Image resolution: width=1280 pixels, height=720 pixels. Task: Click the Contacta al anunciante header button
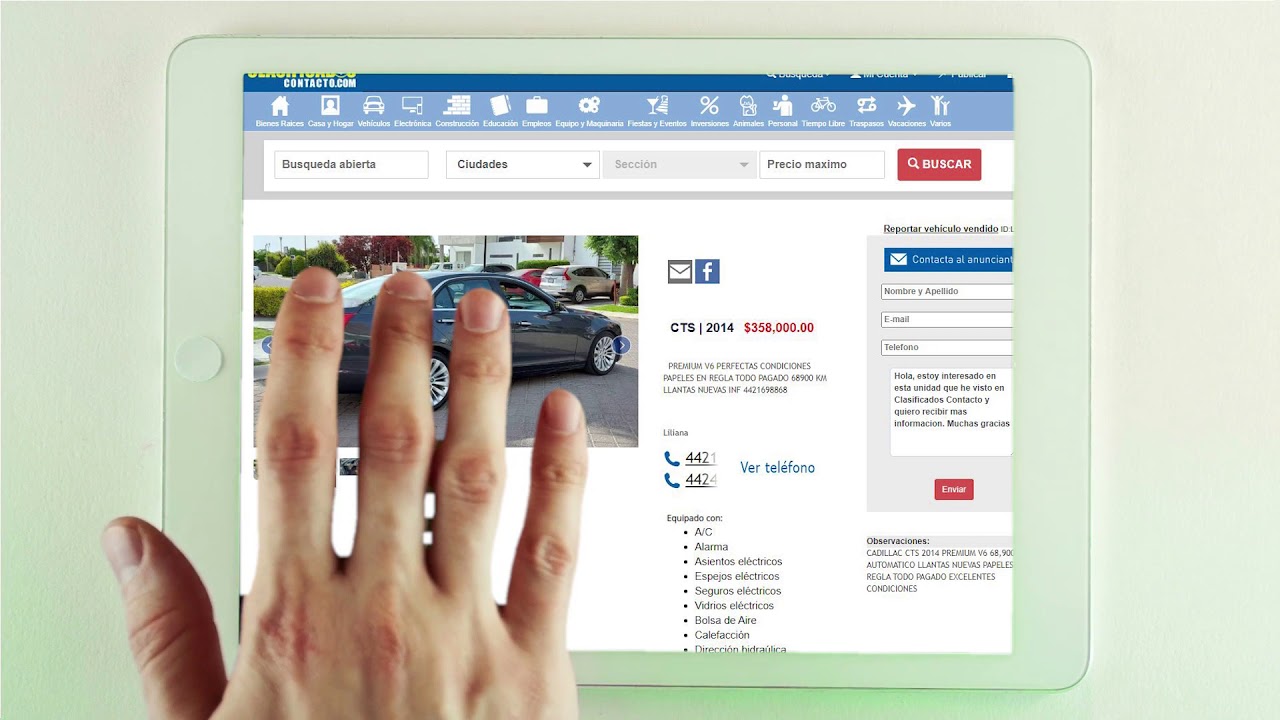pyautogui.click(x=949, y=260)
